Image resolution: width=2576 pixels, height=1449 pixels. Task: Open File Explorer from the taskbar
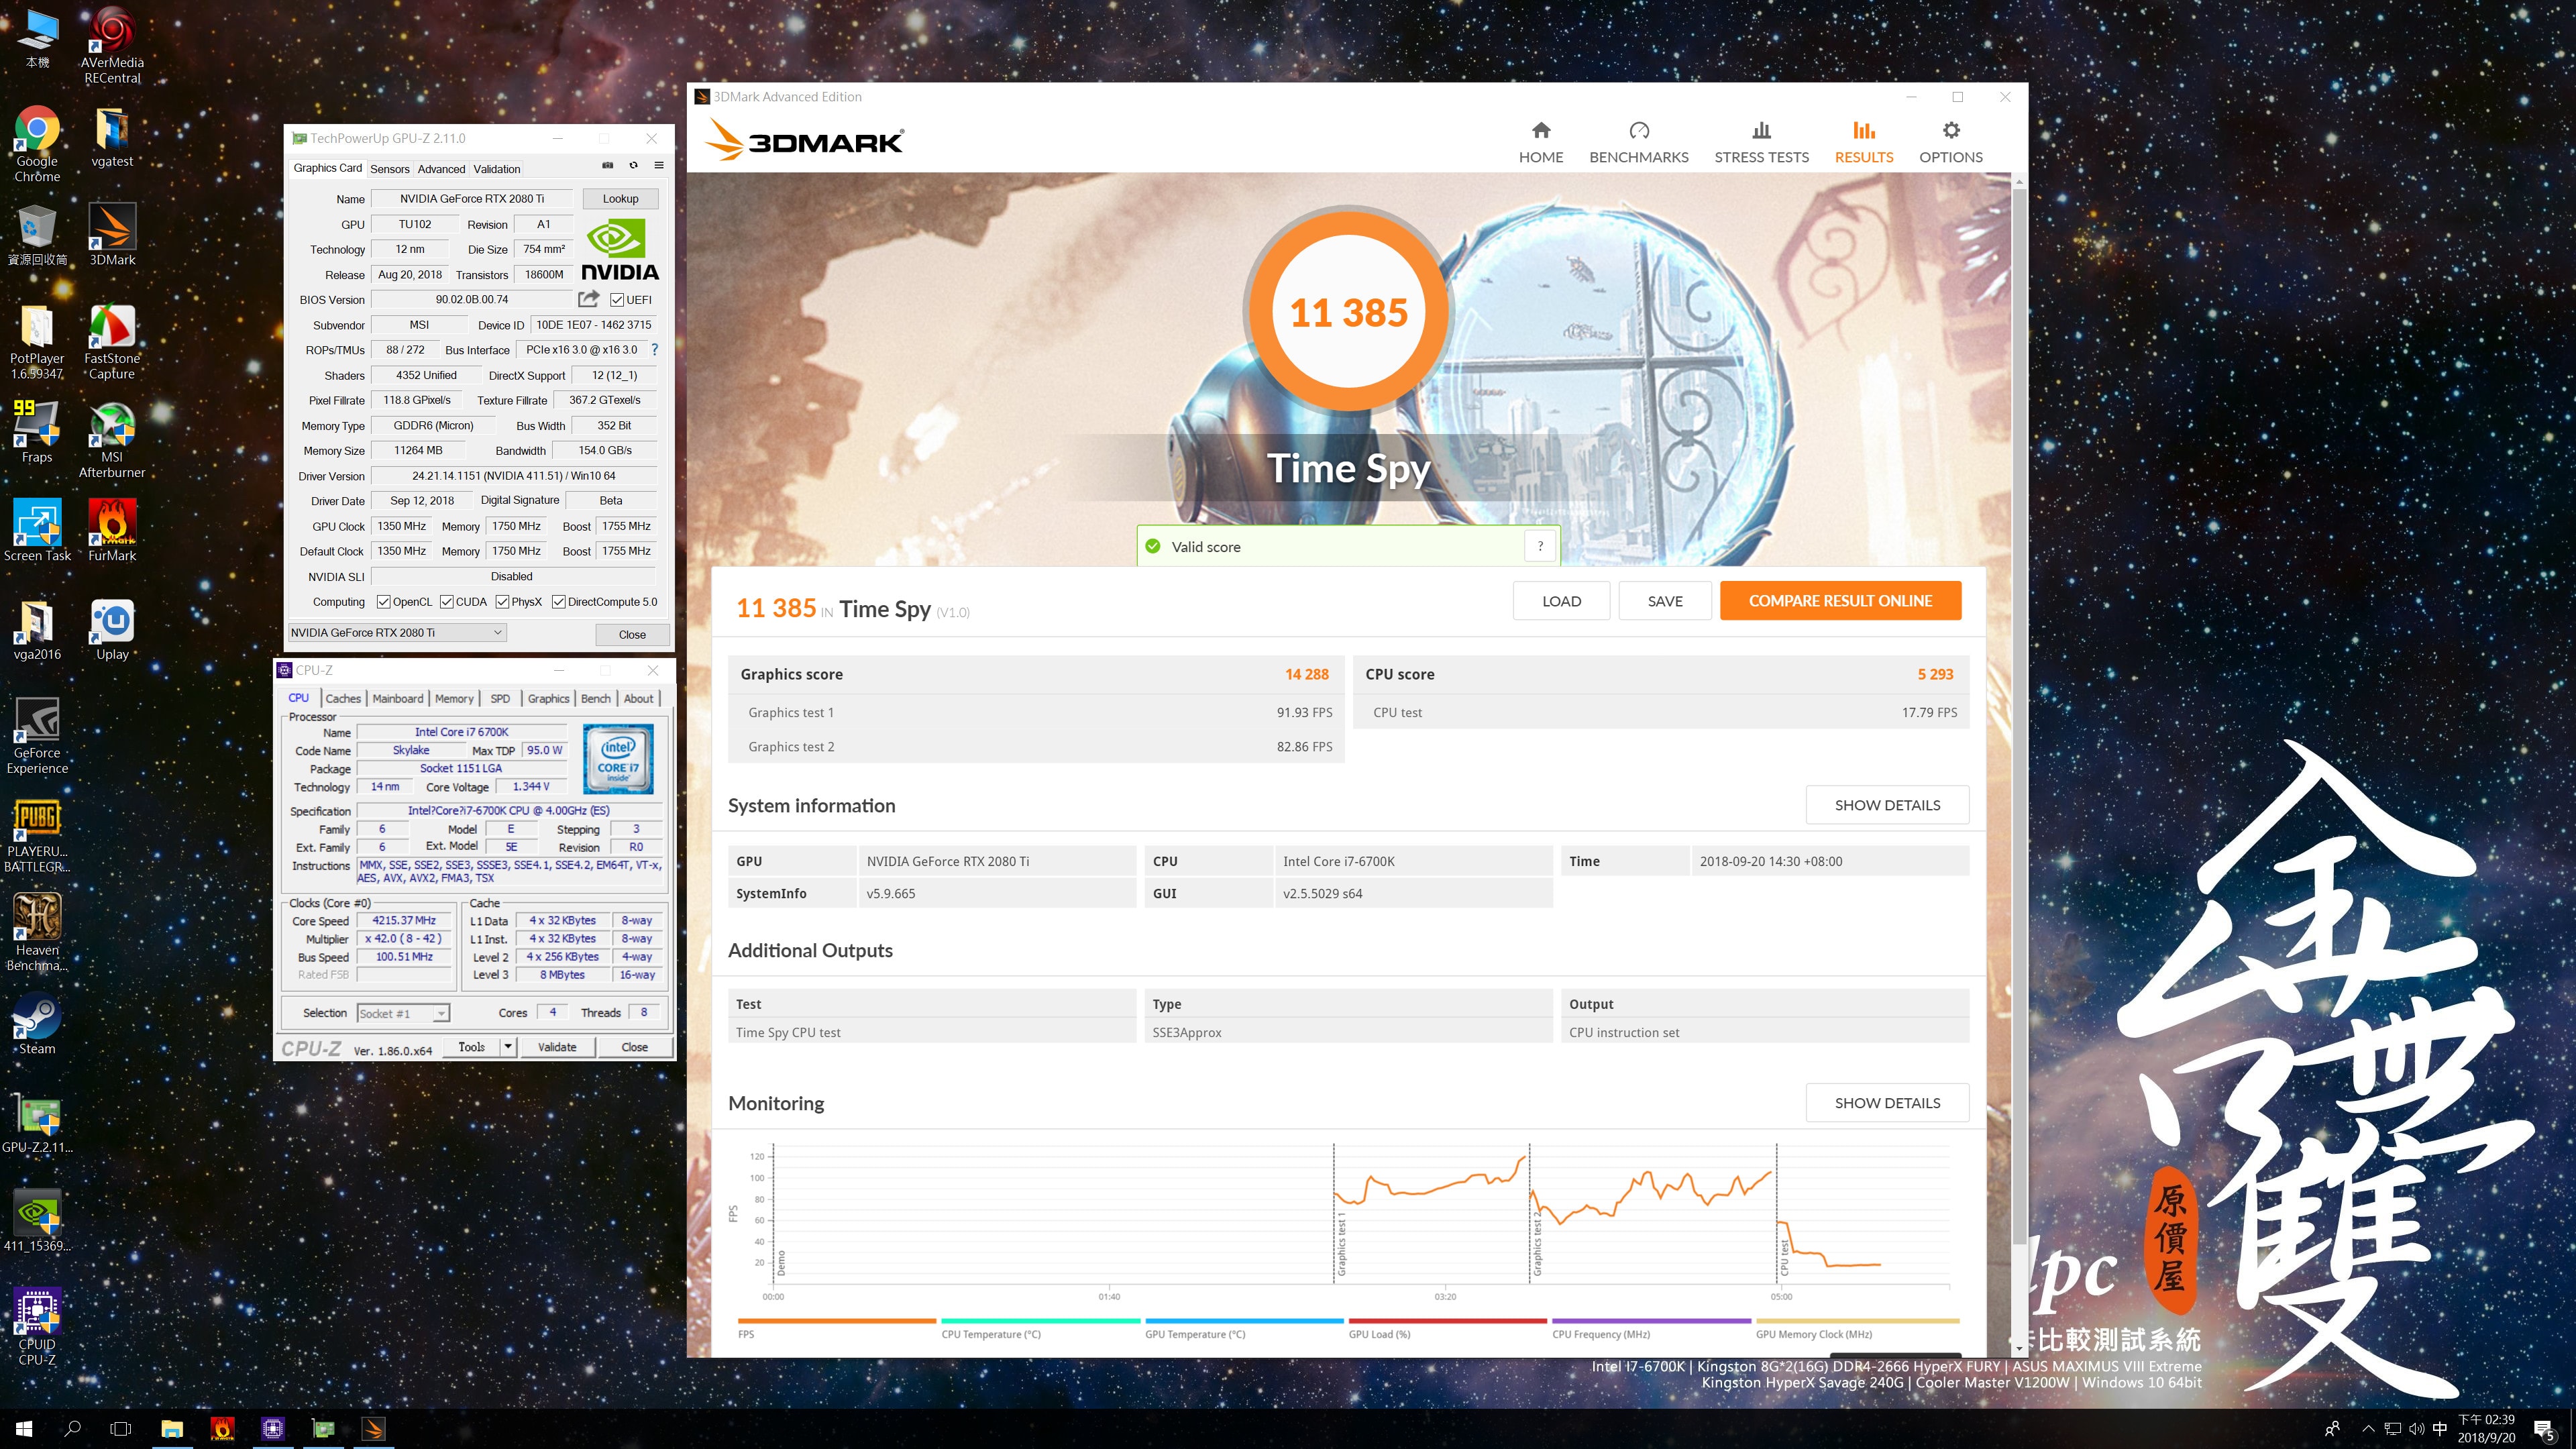coord(172,1429)
